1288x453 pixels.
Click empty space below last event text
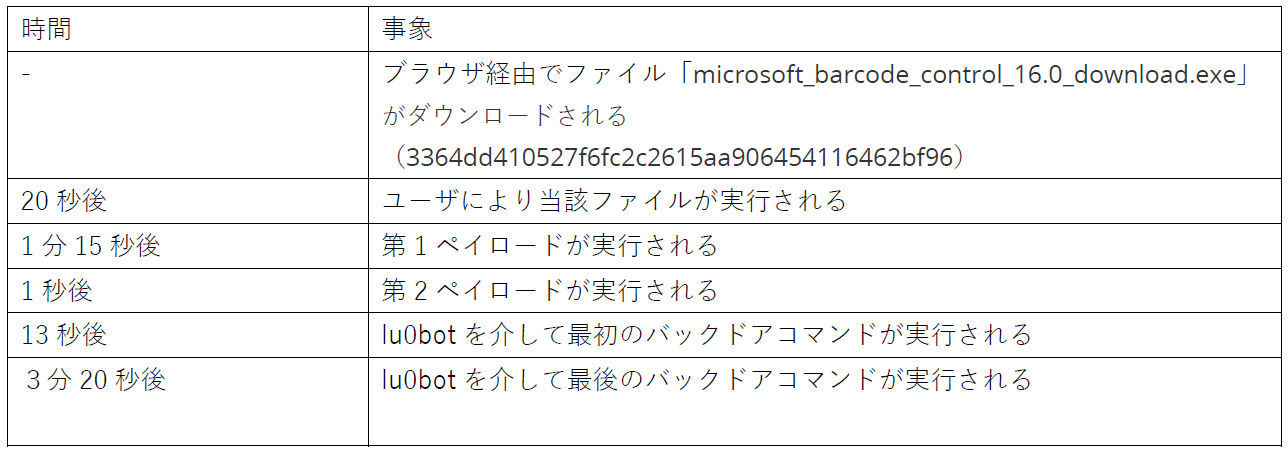pyautogui.click(x=825, y=422)
